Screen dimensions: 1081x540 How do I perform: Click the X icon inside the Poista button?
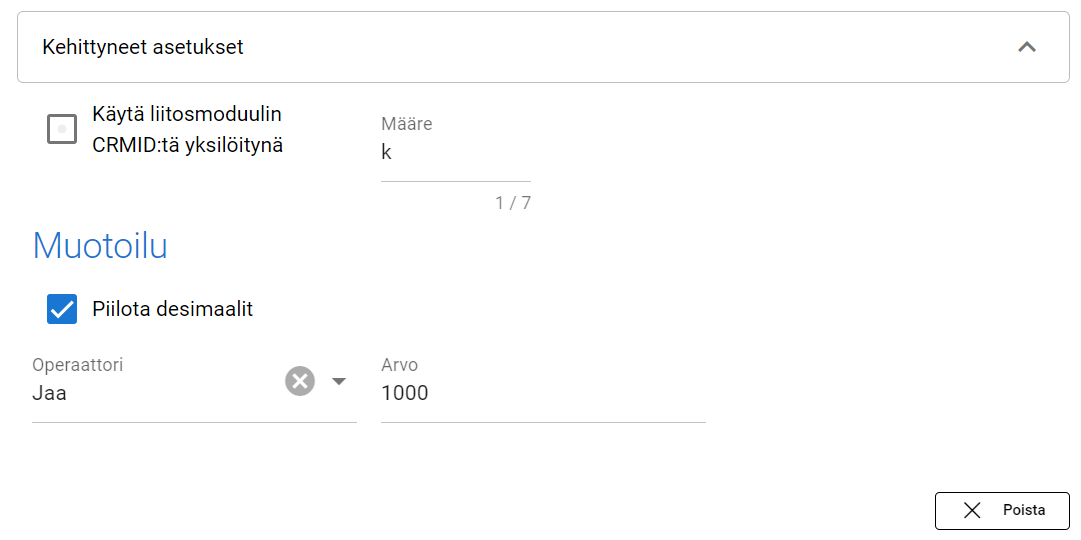(972, 510)
